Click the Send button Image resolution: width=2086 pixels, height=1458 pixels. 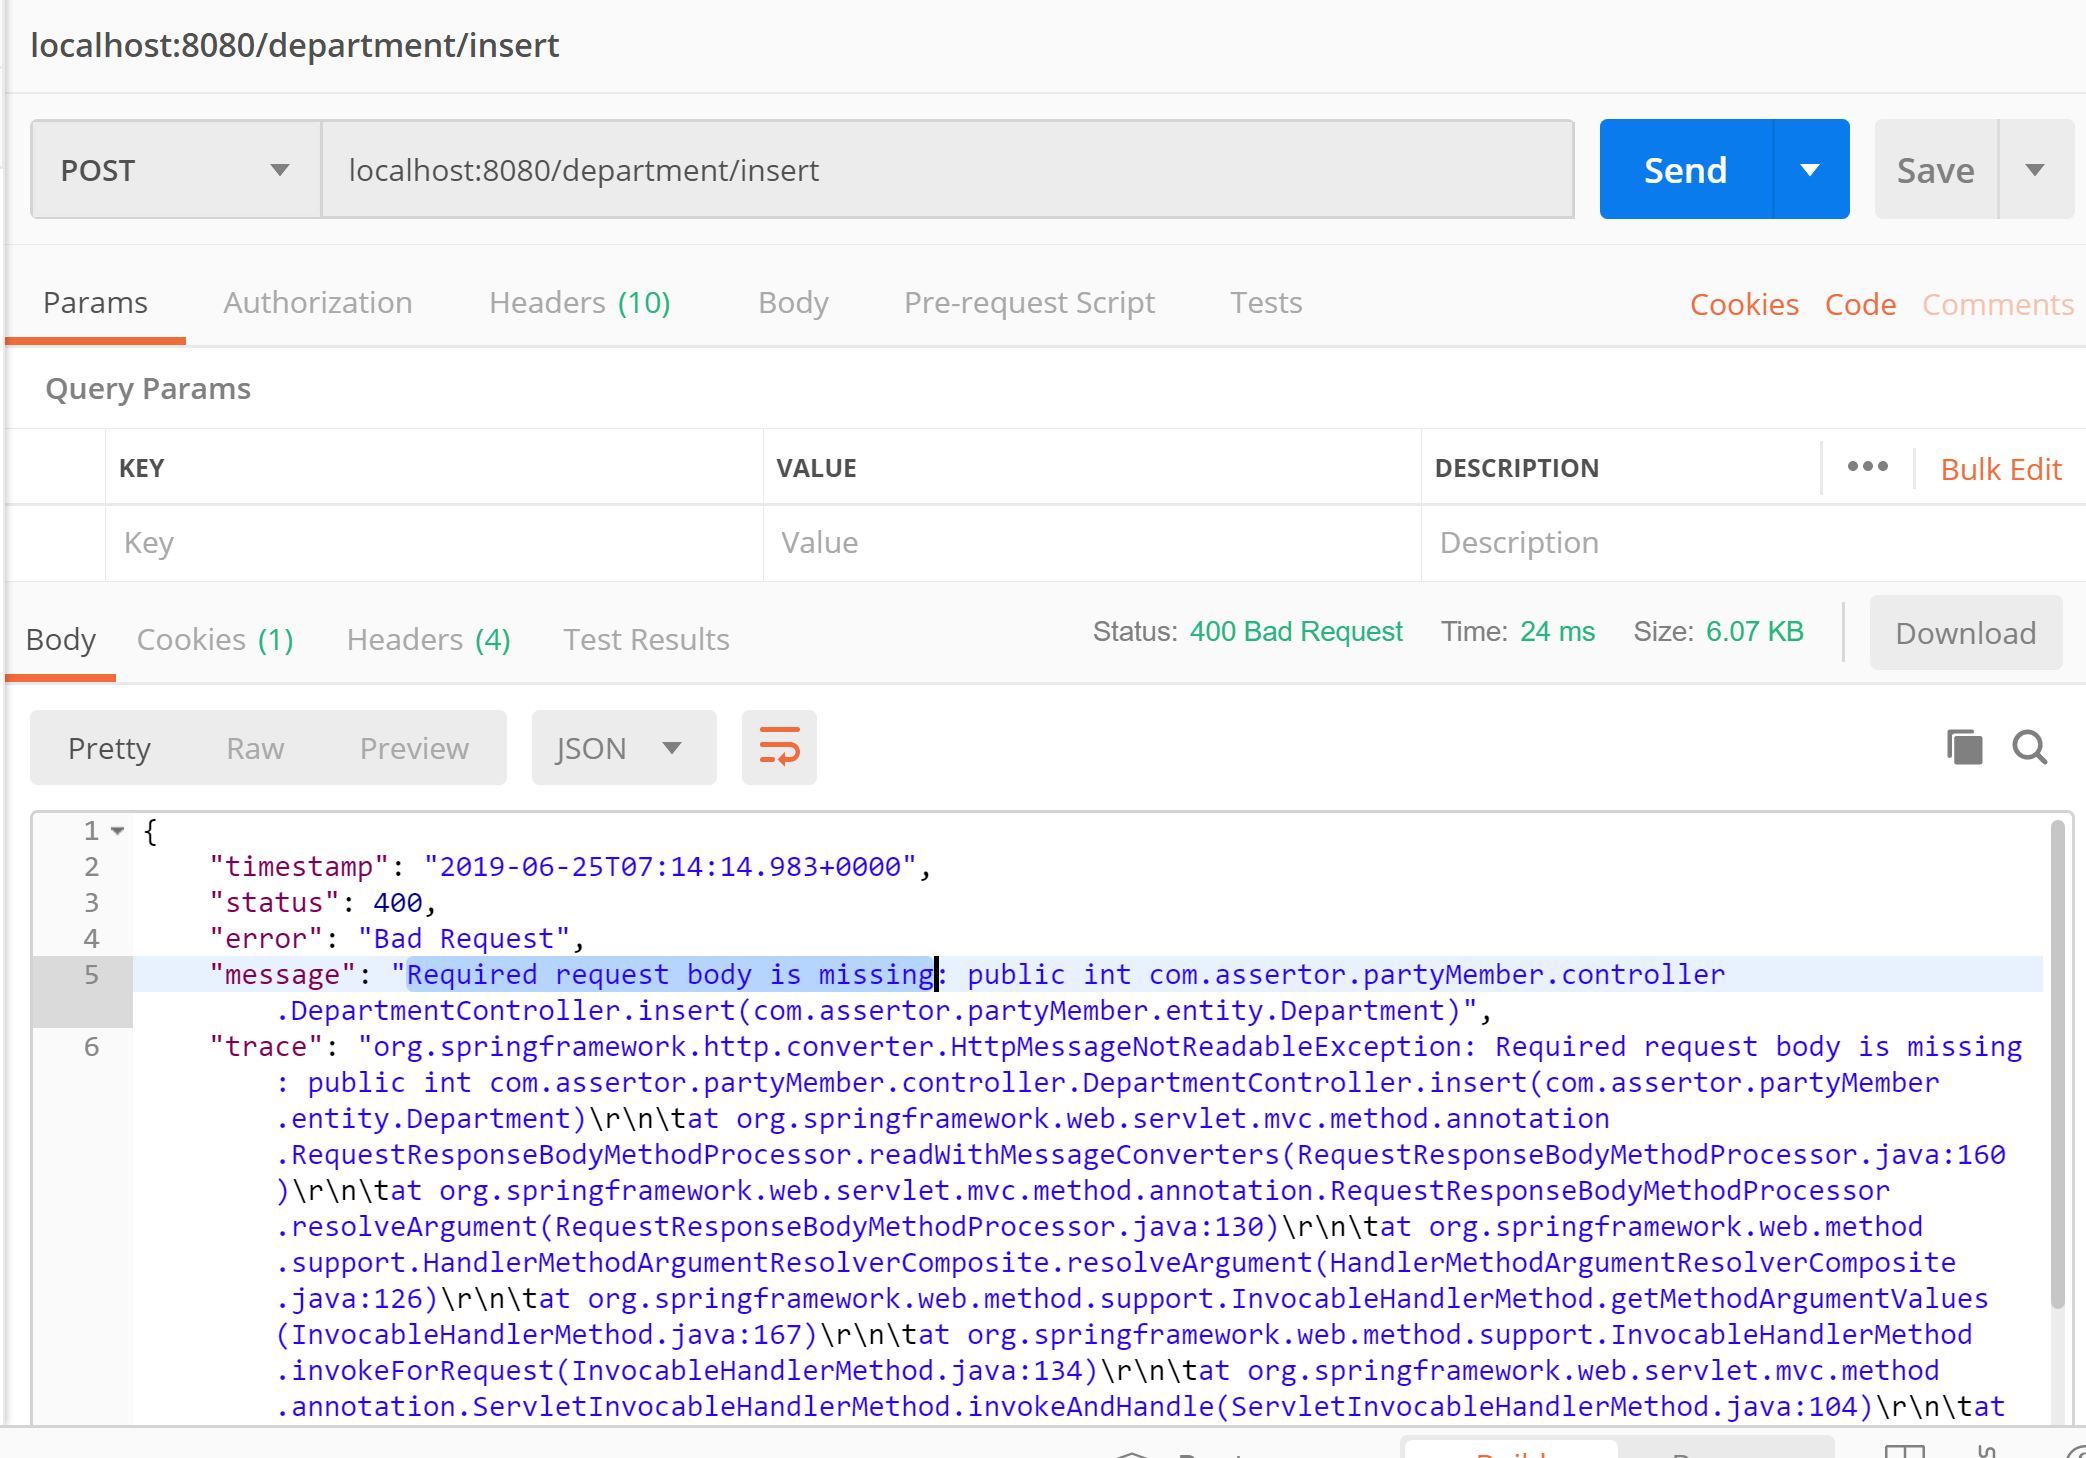[x=1686, y=170]
